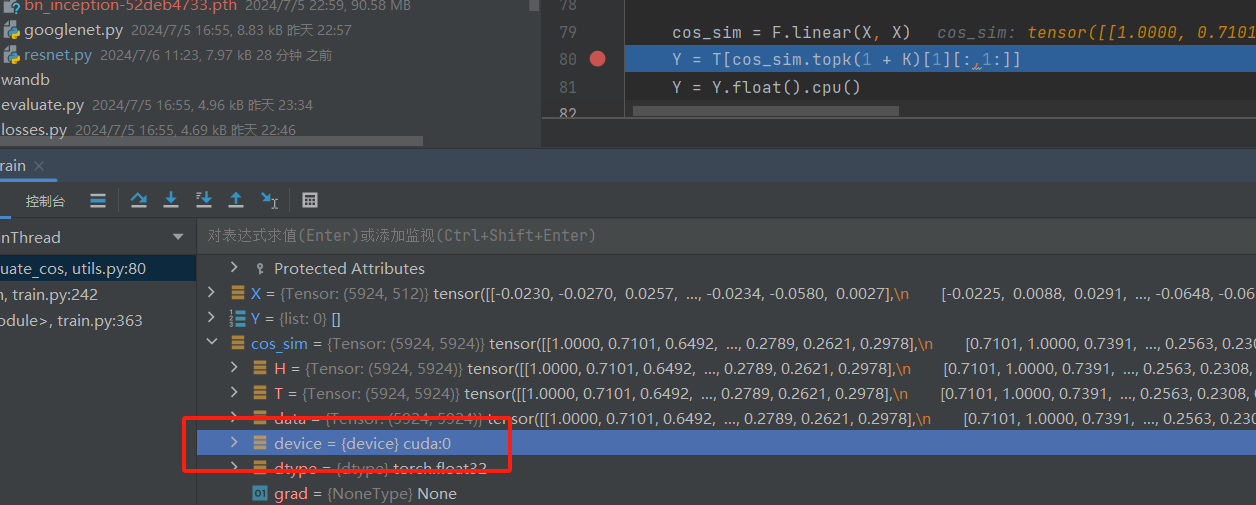Viewport: 1256px width, 505px height.
Task: Open the Evaluate Expression calculator icon
Action: click(x=310, y=201)
